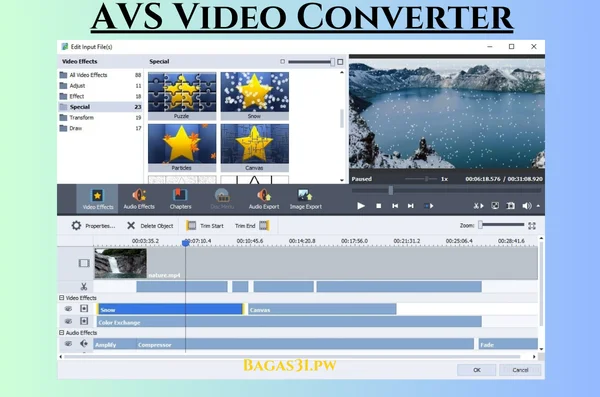Viewport: 600px width, 397px height.
Task: Select the Amplify audio effect clip
Action: (115, 344)
